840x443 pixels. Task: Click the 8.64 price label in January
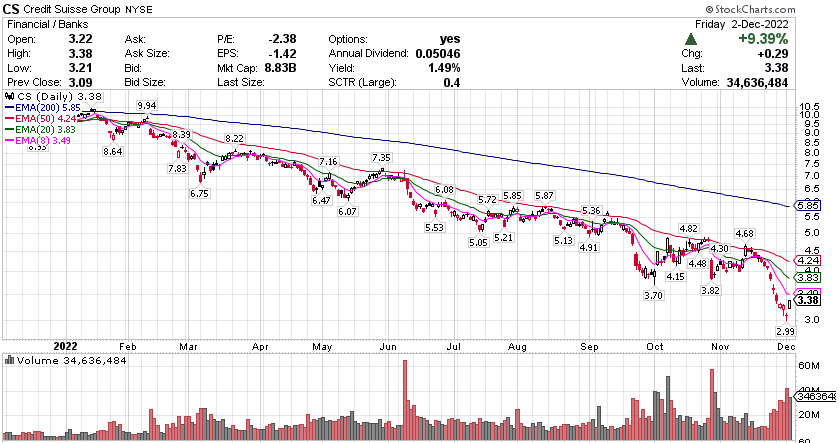[112, 152]
